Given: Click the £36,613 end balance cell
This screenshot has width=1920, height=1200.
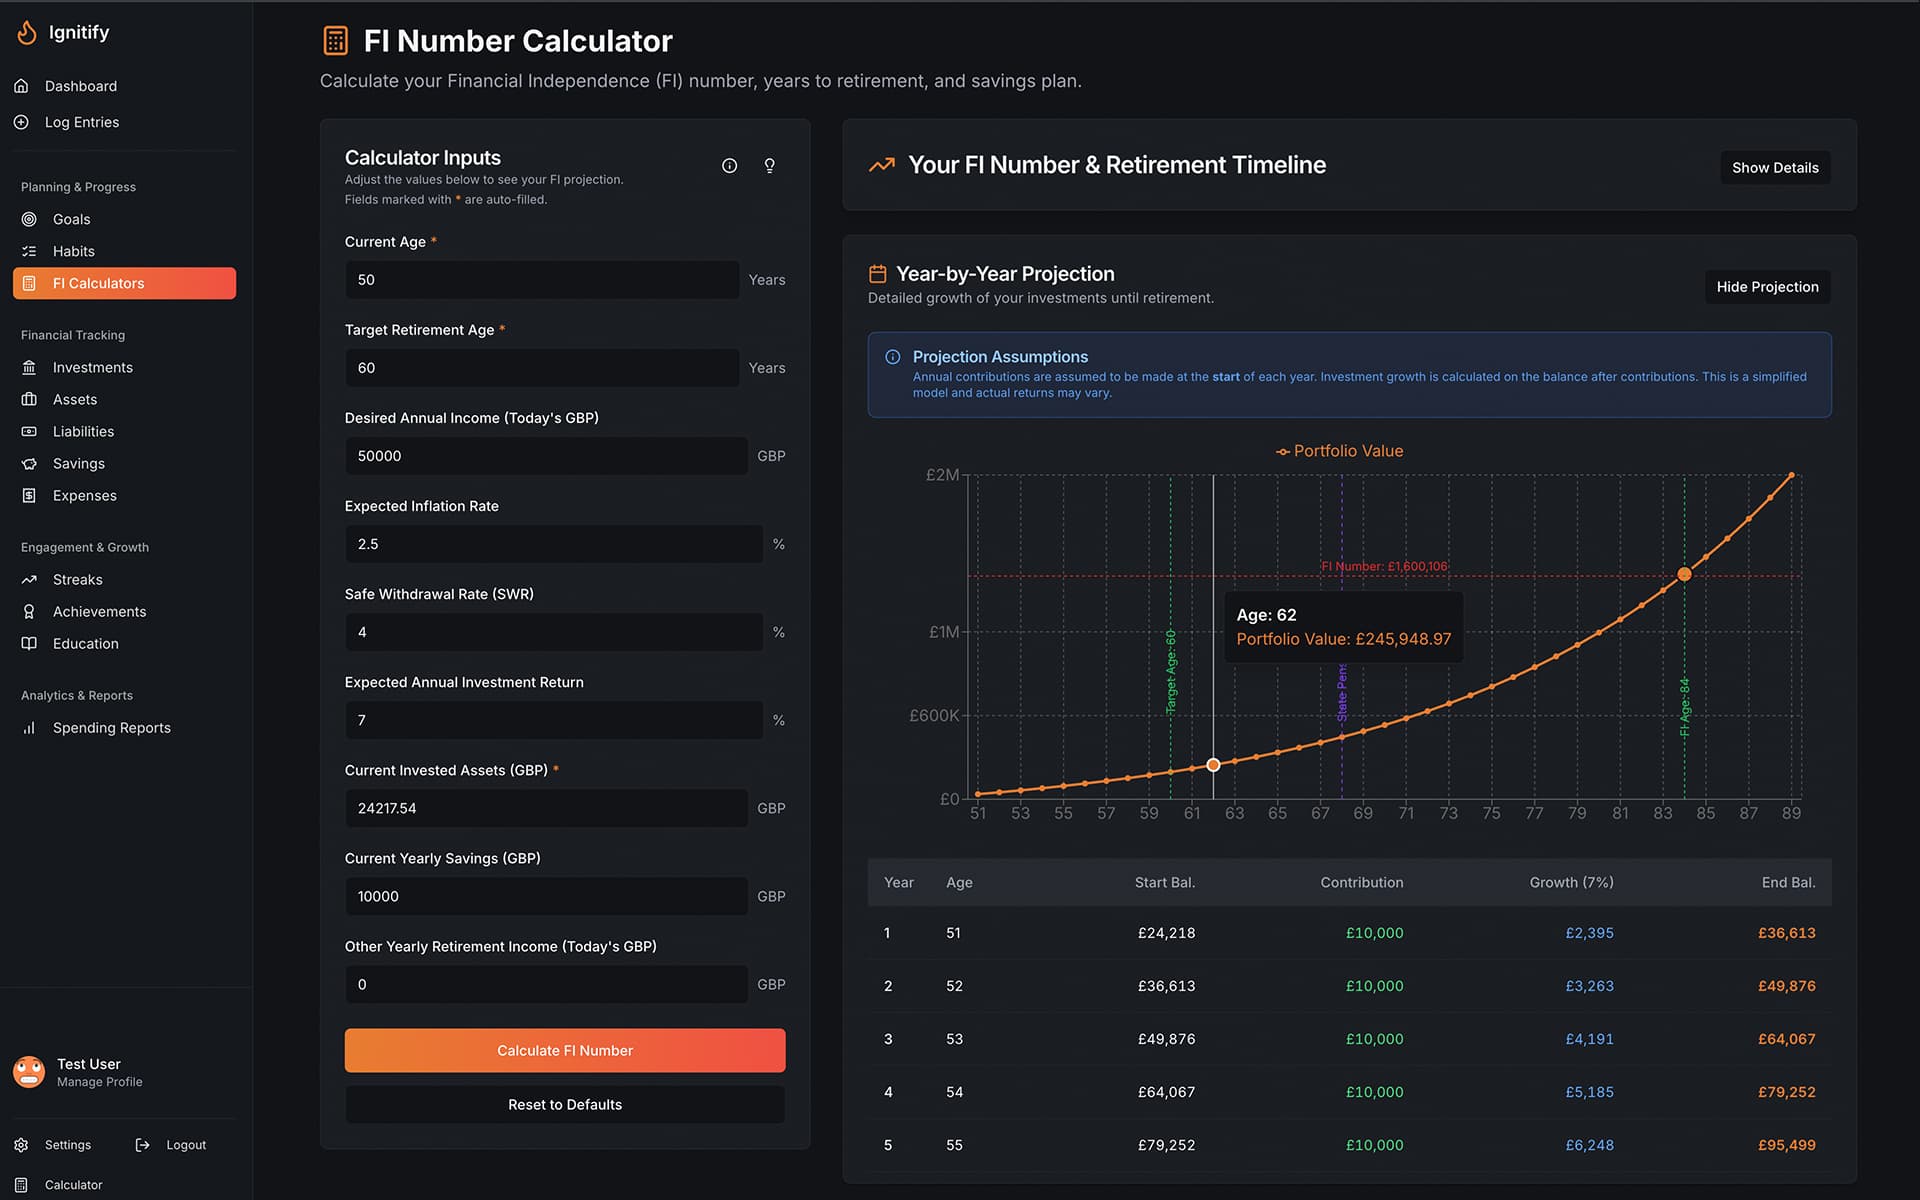Looking at the screenshot, I should (1786, 933).
